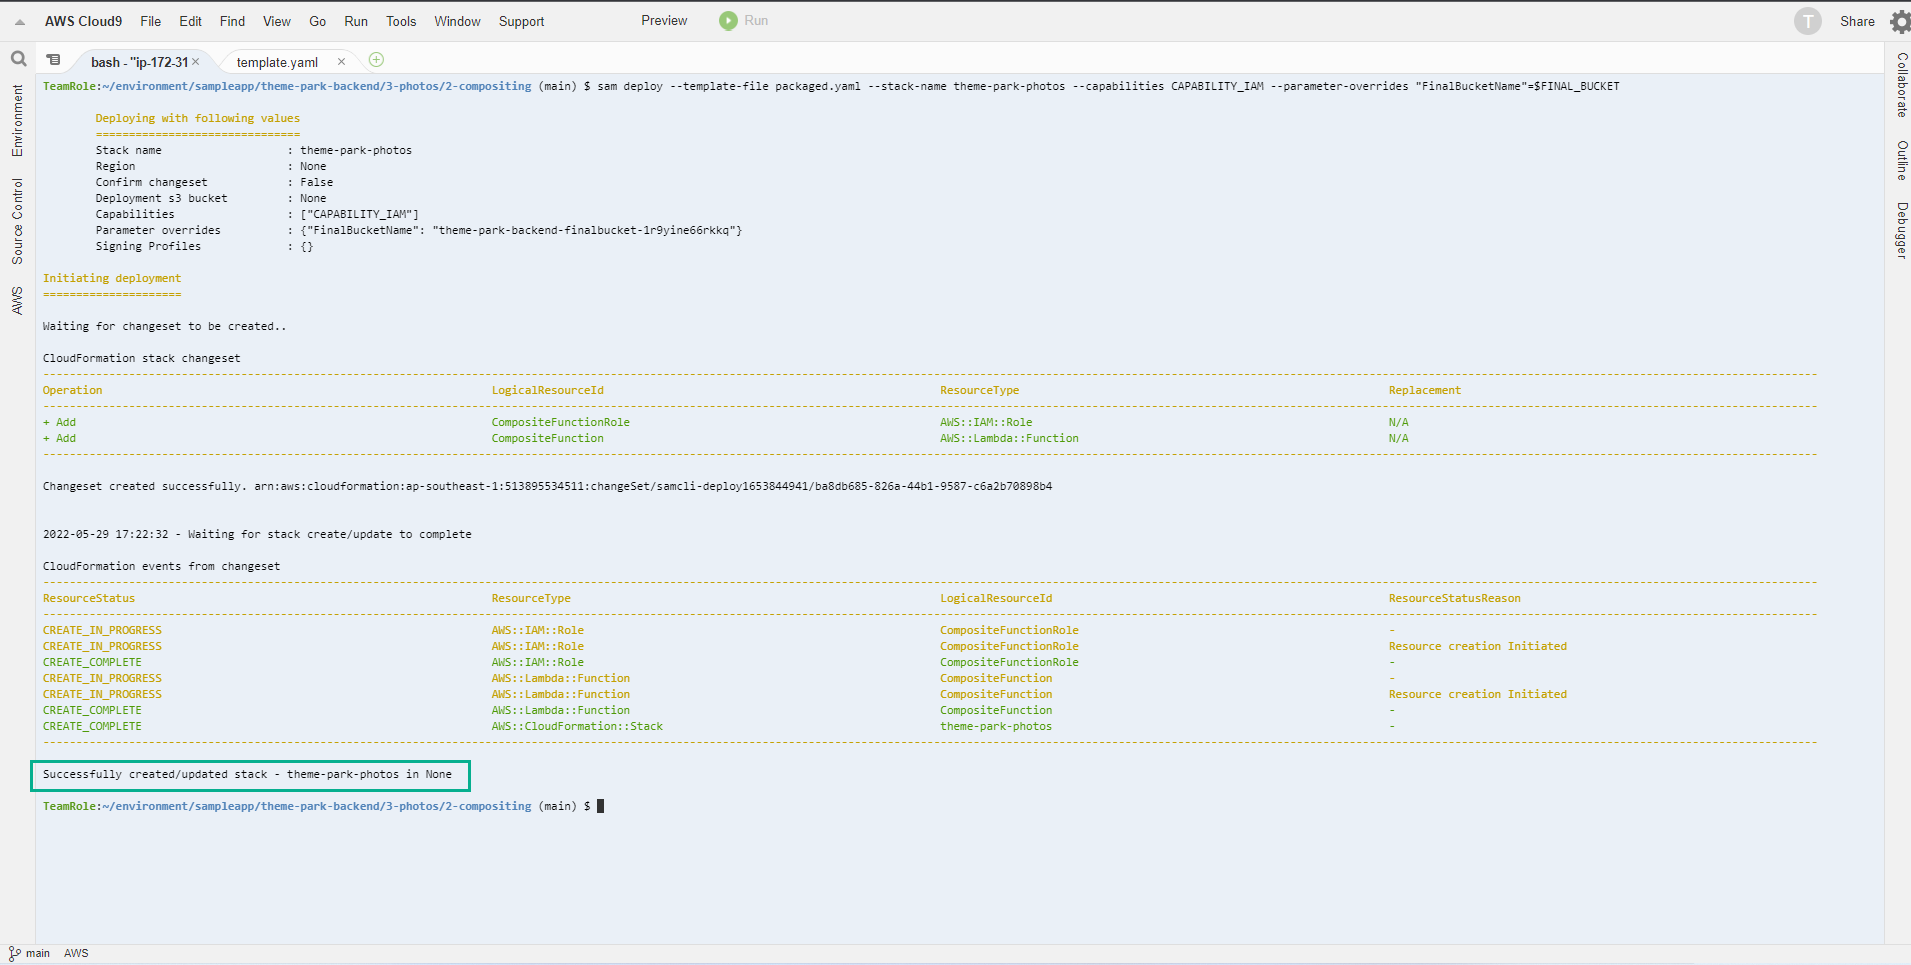This screenshot has width=1911, height=965.
Task: Click the 'CloudFormation stack changeset' line
Action: point(141,358)
